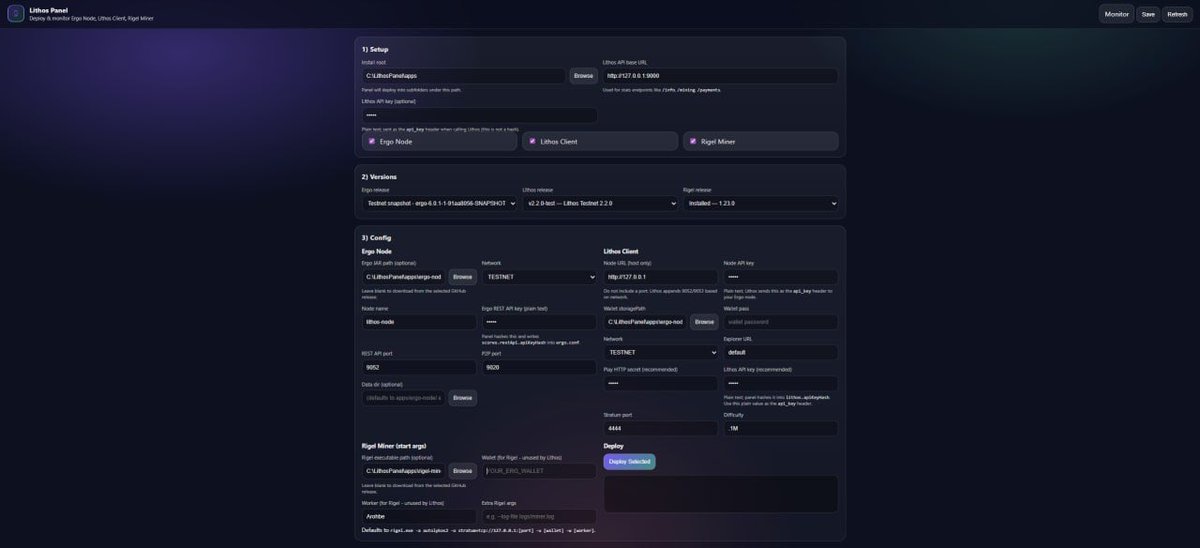Viewport: 1200px width, 548px height.
Task: Open the Monitor view
Action: click(1116, 14)
